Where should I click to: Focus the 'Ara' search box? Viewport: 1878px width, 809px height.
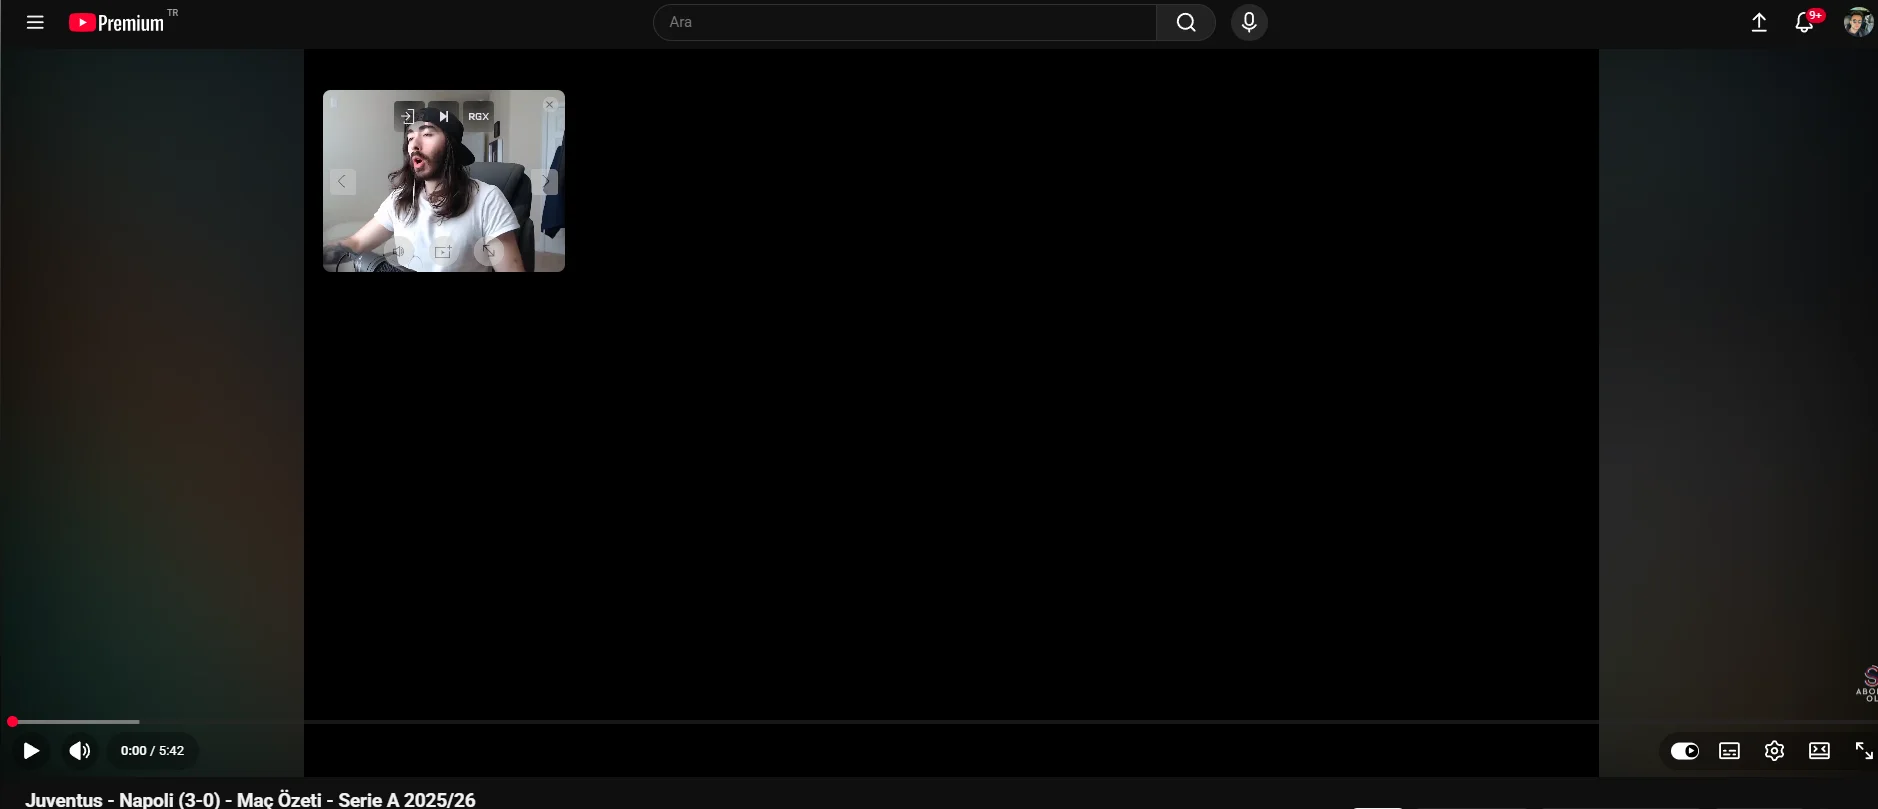coord(905,22)
